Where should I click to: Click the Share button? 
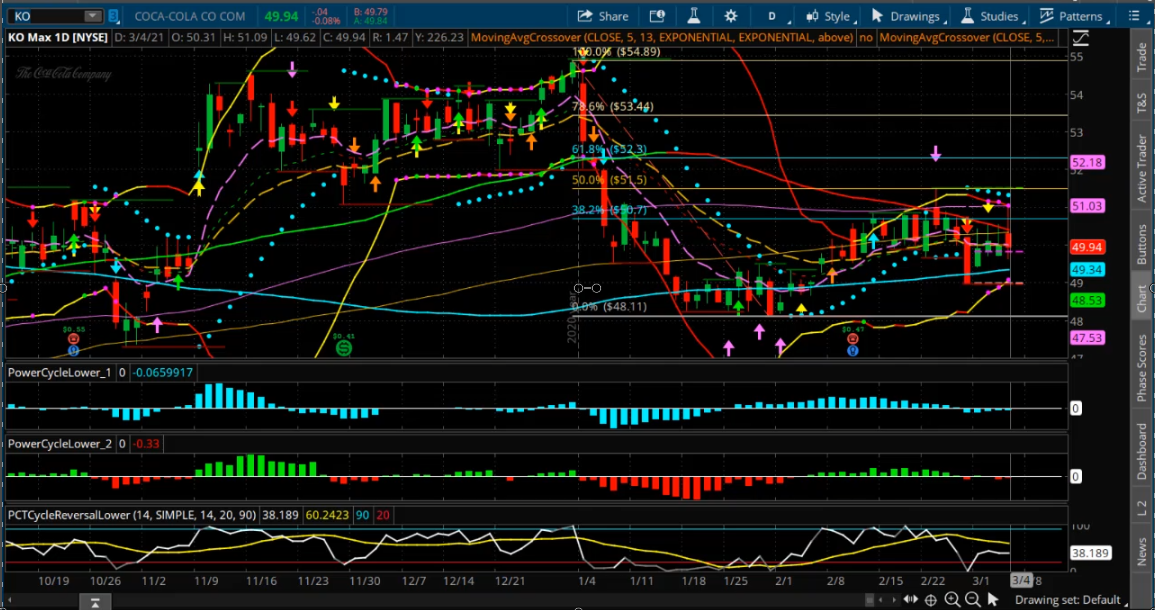[603, 16]
